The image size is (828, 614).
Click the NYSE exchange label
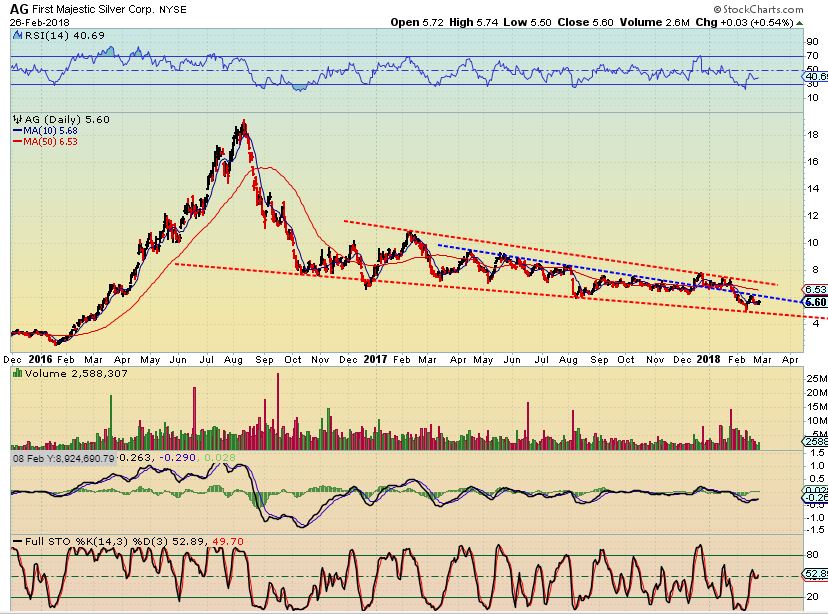[173, 10]
